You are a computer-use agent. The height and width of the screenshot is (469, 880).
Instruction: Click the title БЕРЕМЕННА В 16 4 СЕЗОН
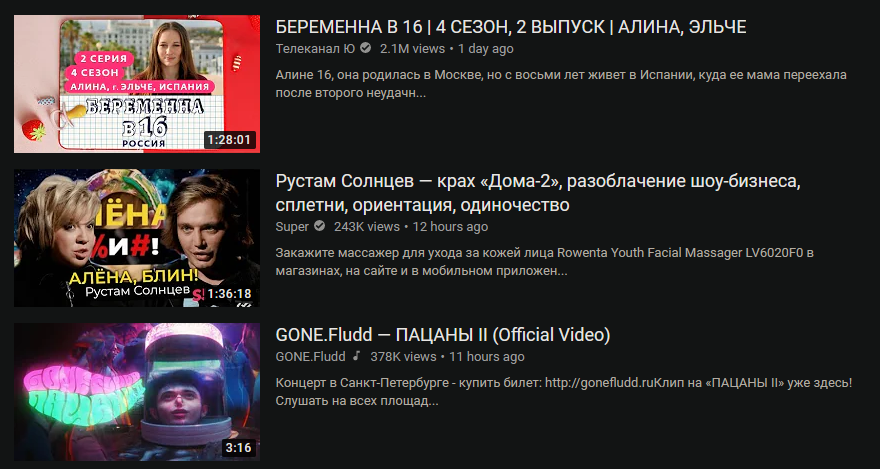point(511,26)
